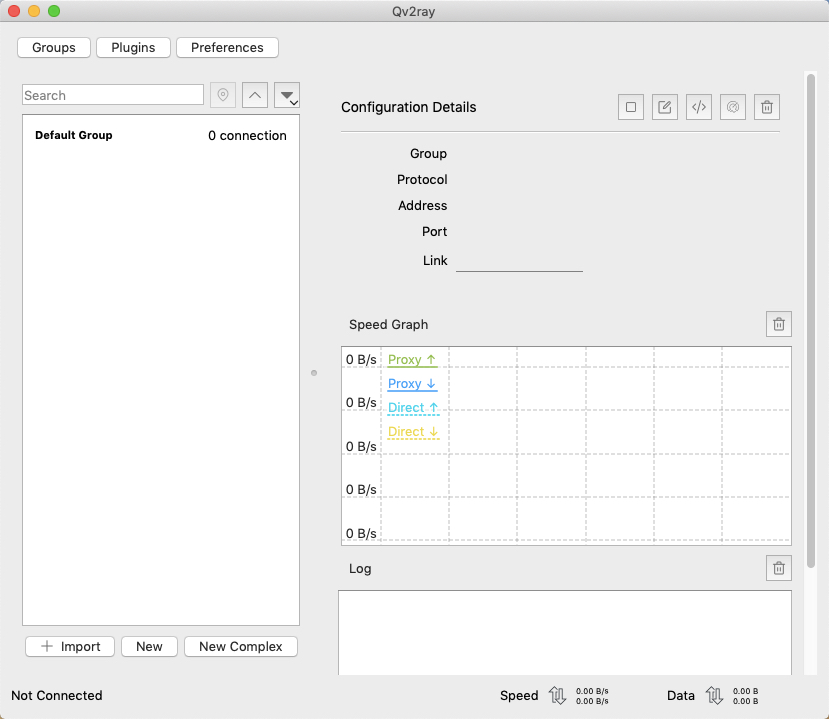
Task: Click the yellow Direct download legend
Action: tap(413, 432)
